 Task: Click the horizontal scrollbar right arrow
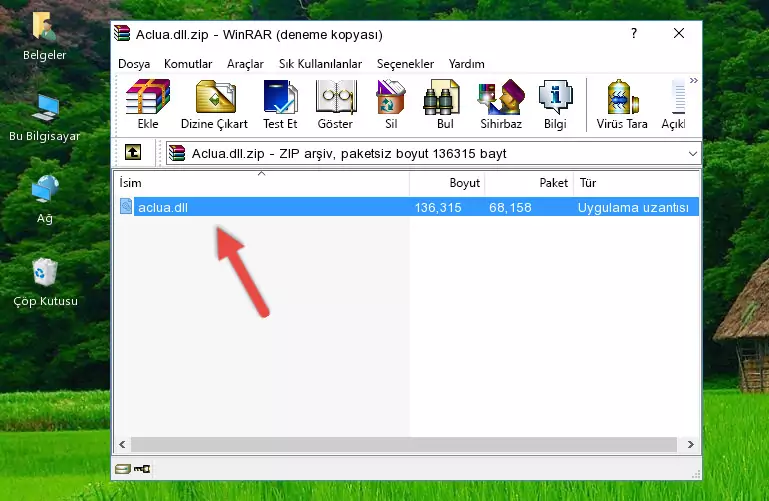691,445
